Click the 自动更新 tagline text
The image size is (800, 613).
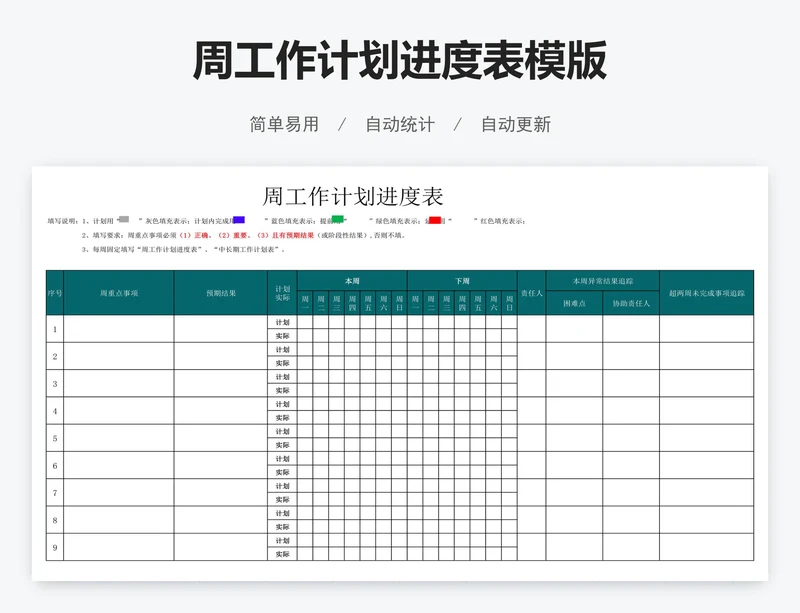[x=516, y=125]
